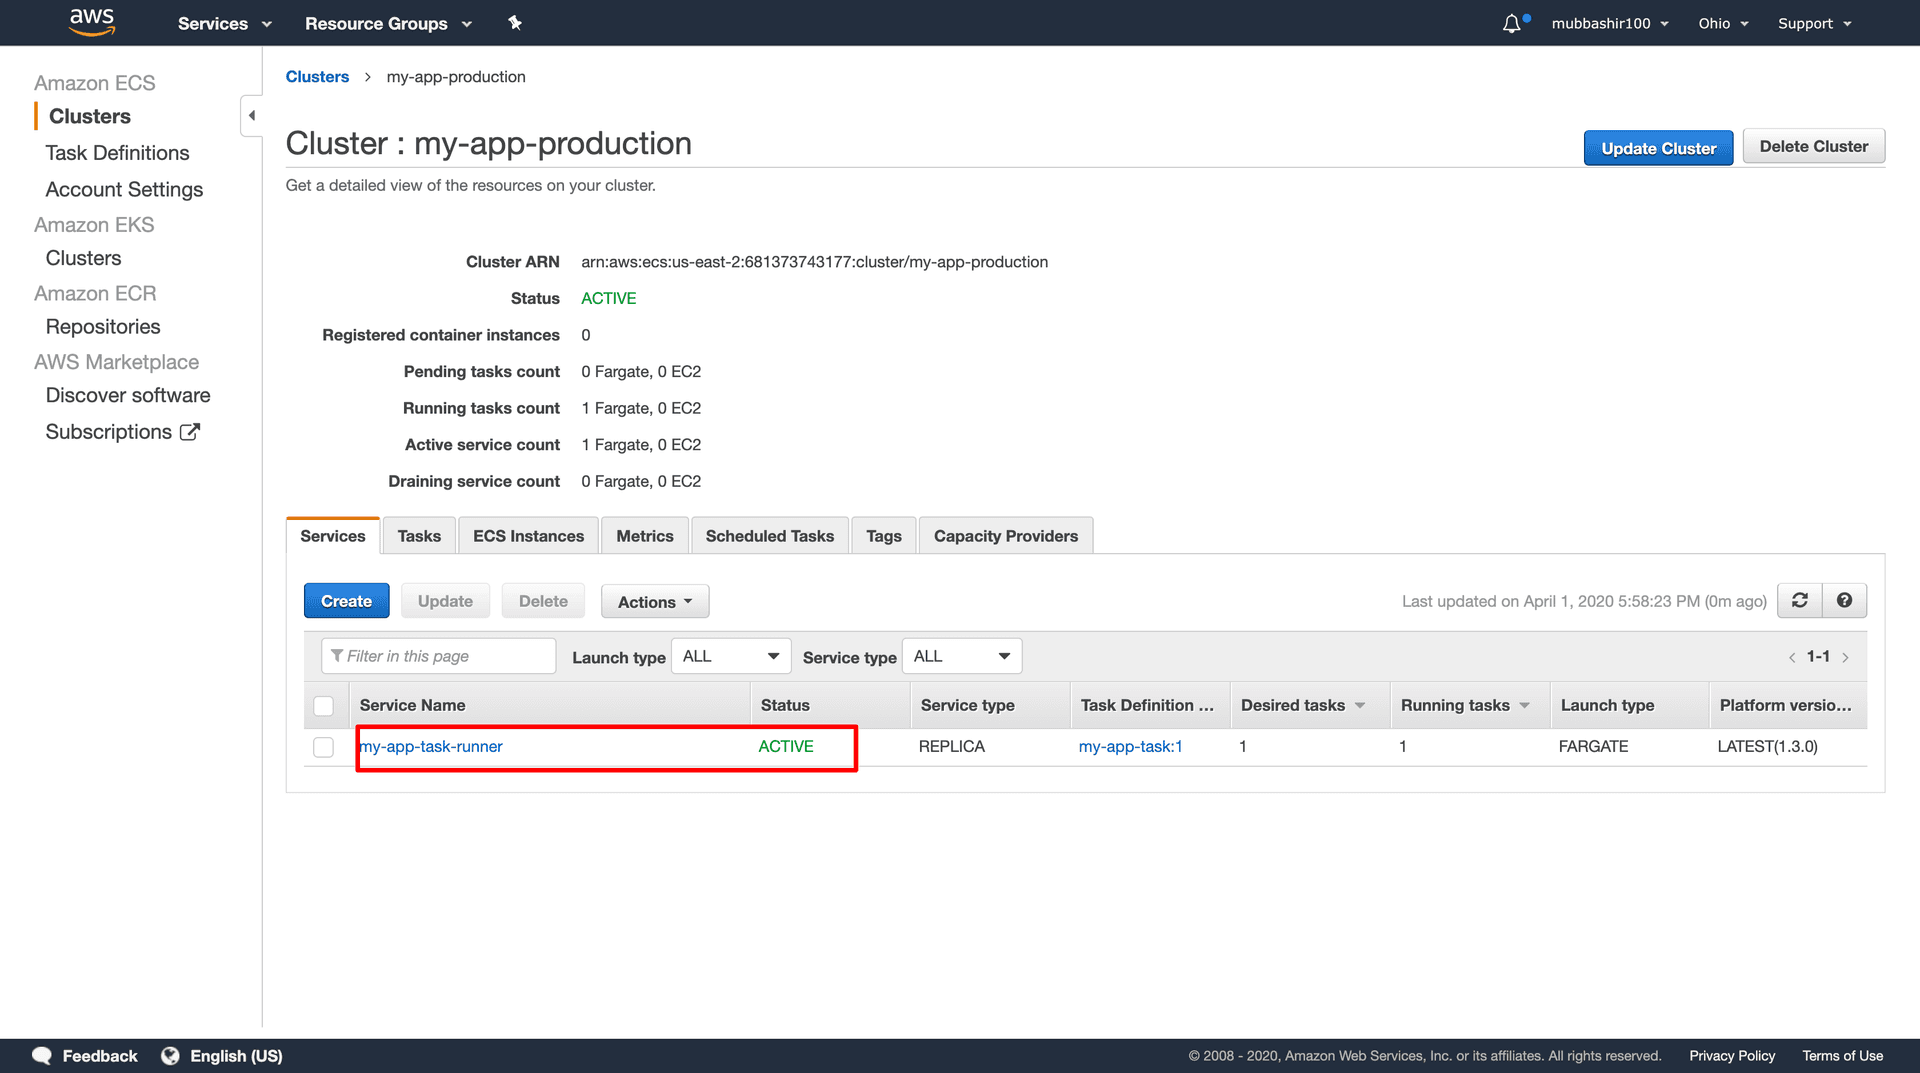
Task: Click the external link icon next to Subscriptions
Action: click(x=190, y=432)
